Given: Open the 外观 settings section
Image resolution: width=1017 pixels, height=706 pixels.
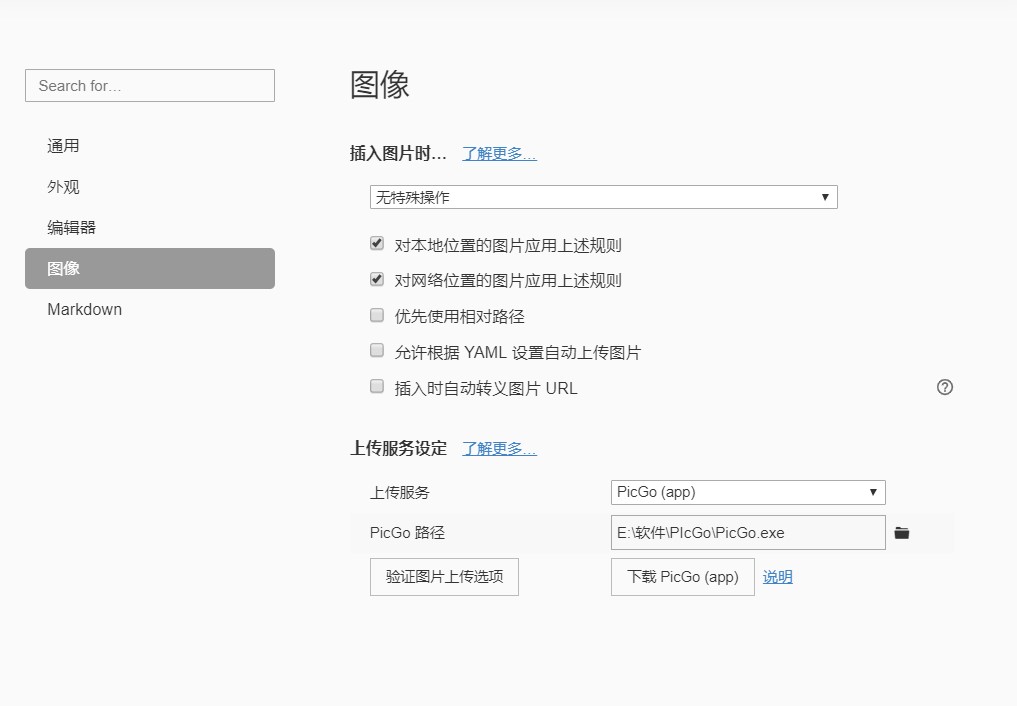Looking at the screenshot, I should 150,187.
